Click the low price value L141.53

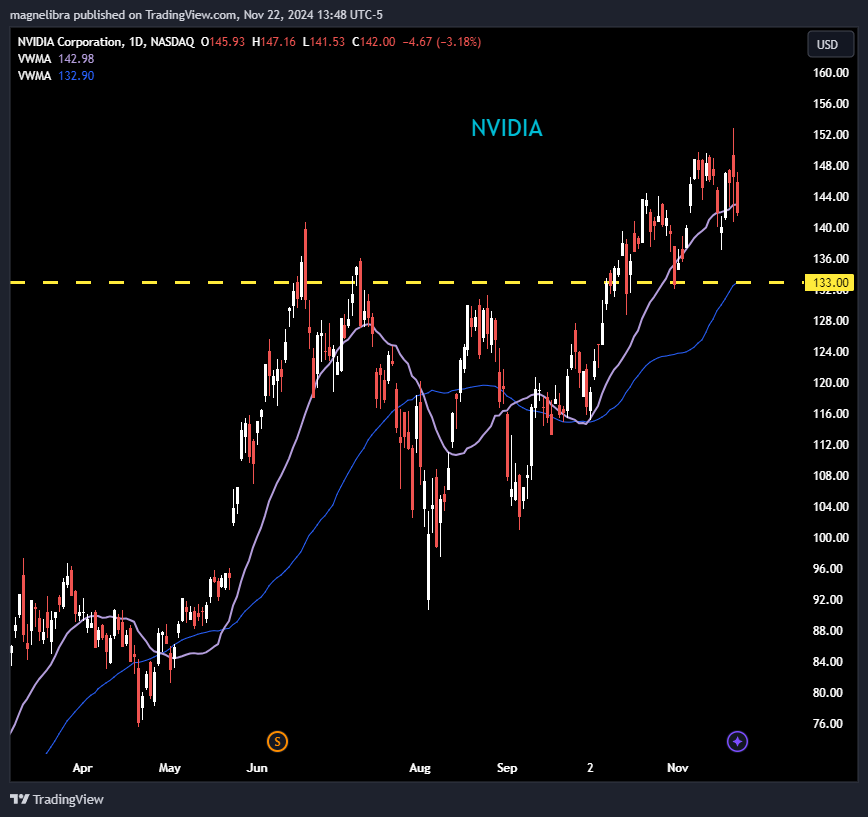[323, 42]
